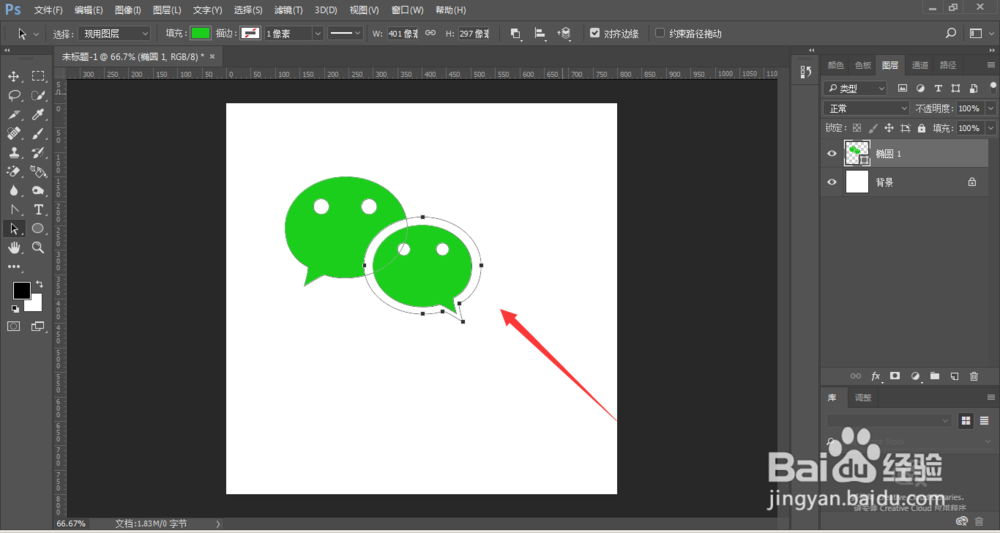Viewport: 1000px width, 533px height.
Task: Select the Lasso tool
Action: 13,96
